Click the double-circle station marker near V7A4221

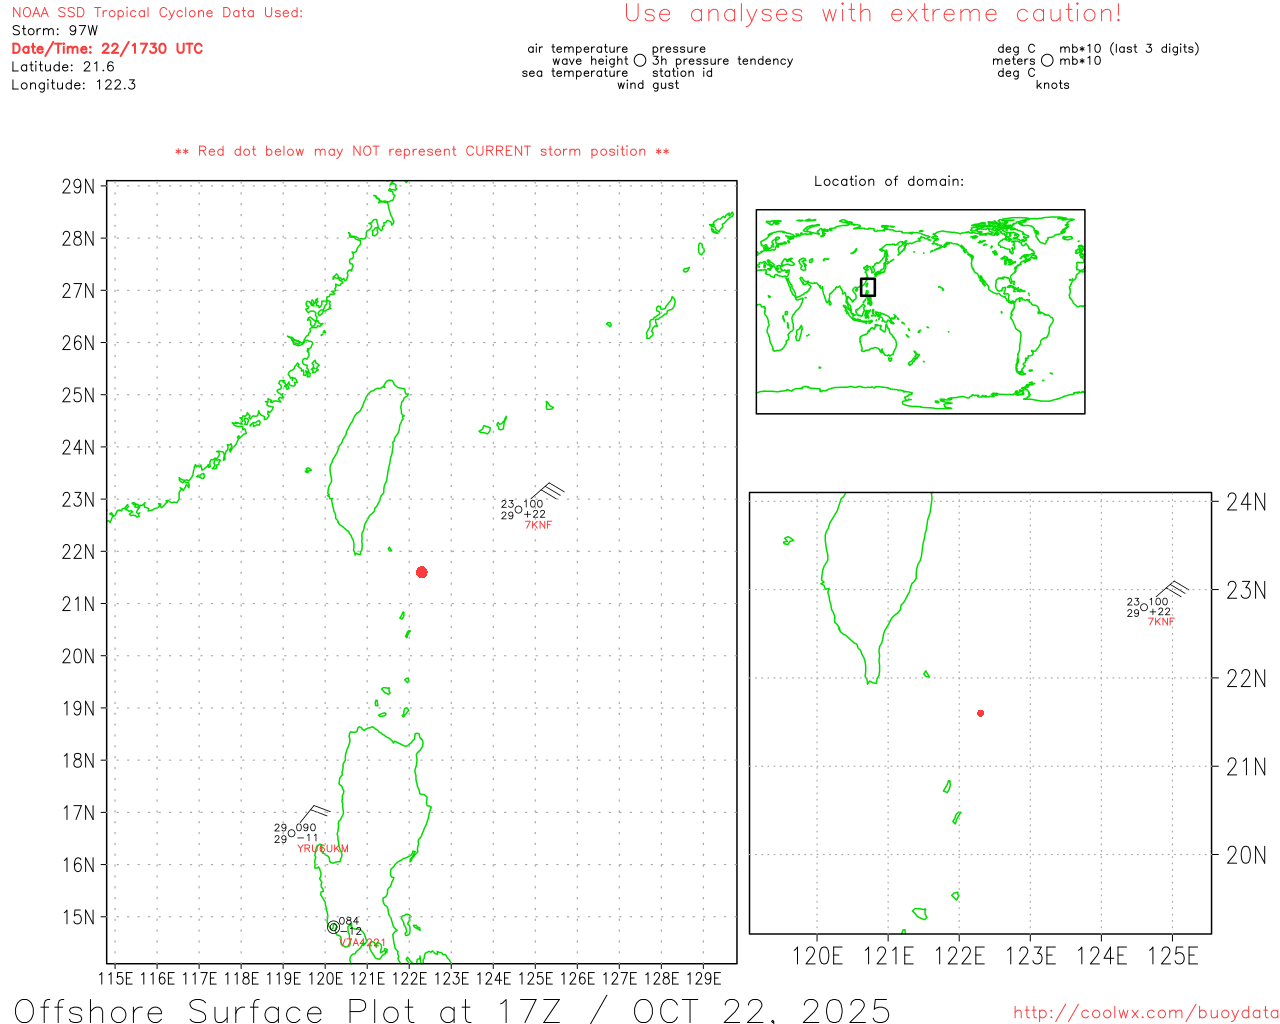point(333,927)
